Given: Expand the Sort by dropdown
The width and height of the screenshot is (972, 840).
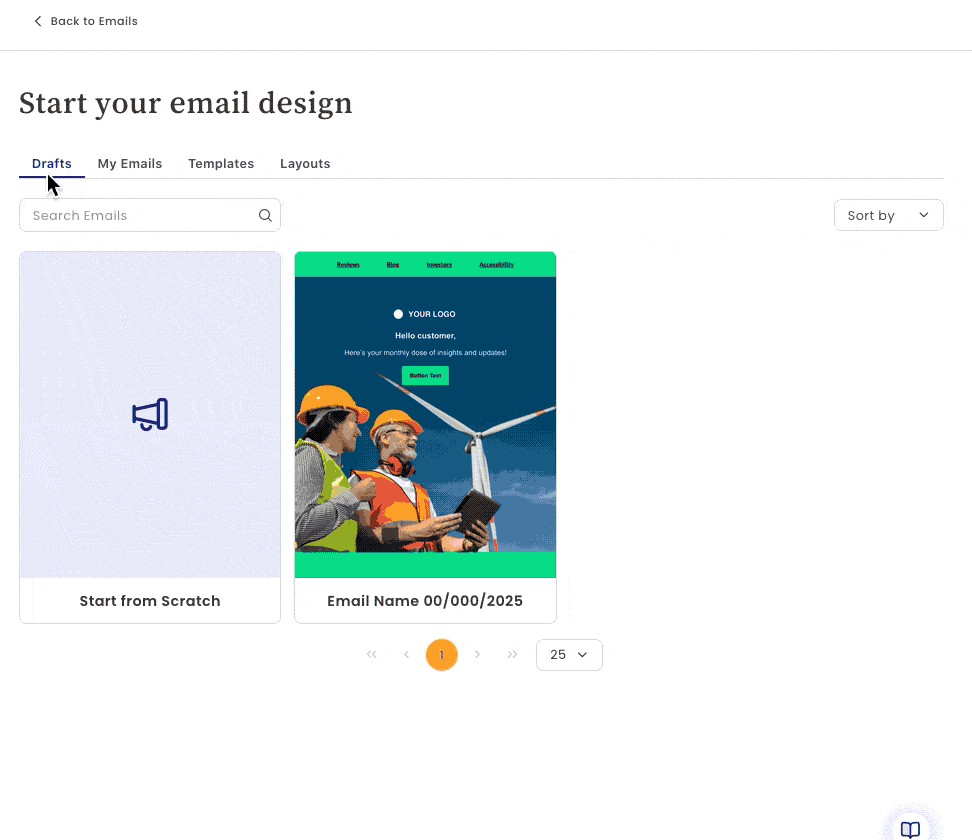Looking at the screenshot, I should coord(888,215).
